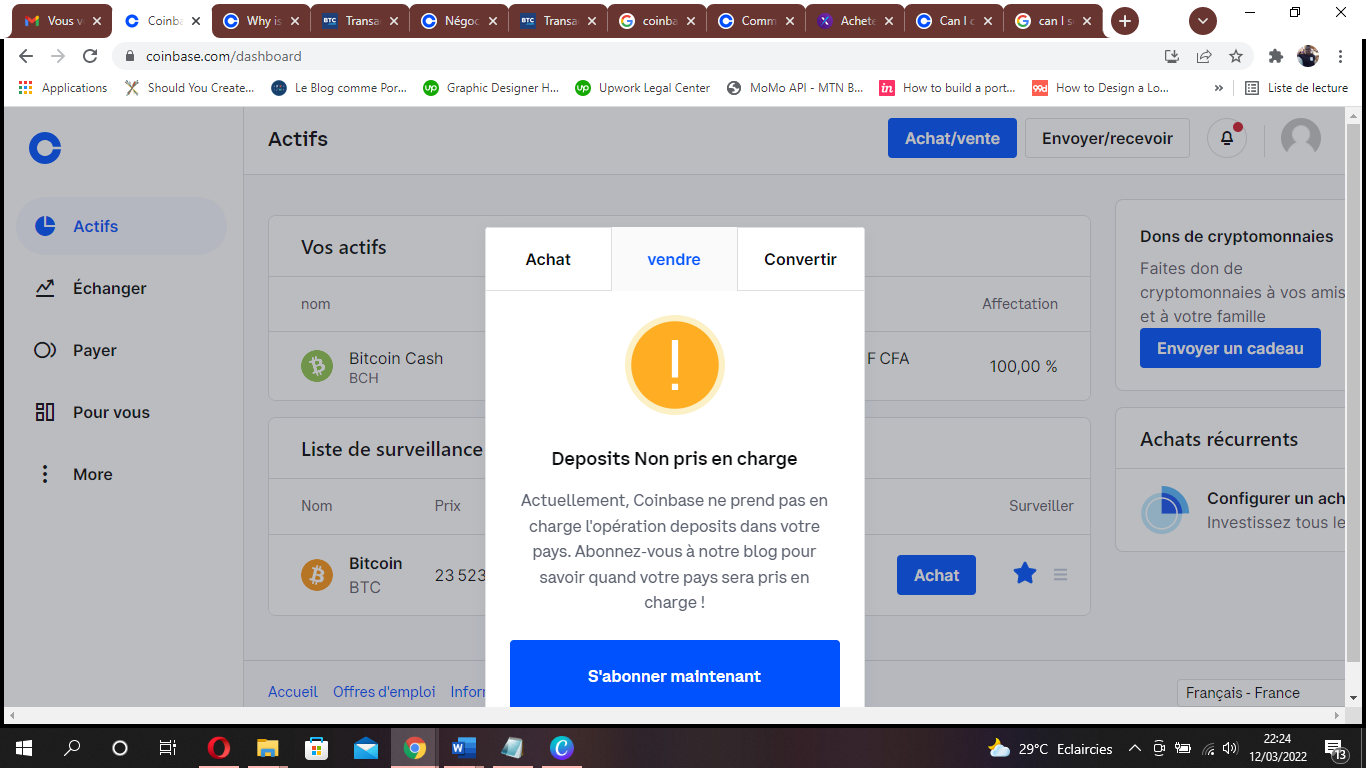Viewport: 1366px width, 768px height.
Task: Open the Chrome profile picture menu
Action: tap(1307, 56)
